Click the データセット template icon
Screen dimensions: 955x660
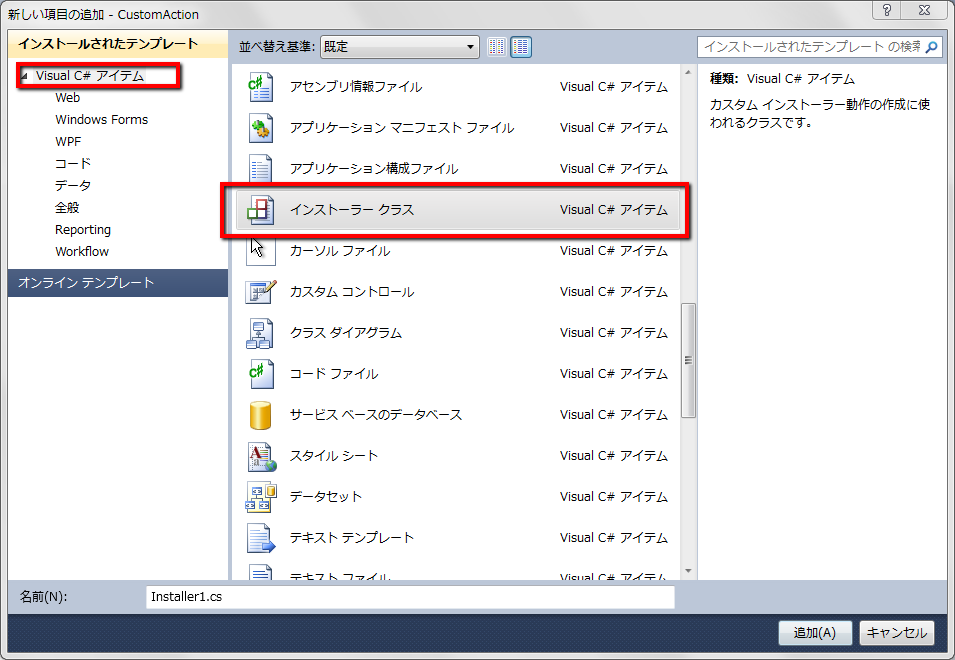[x=261, y=497]
